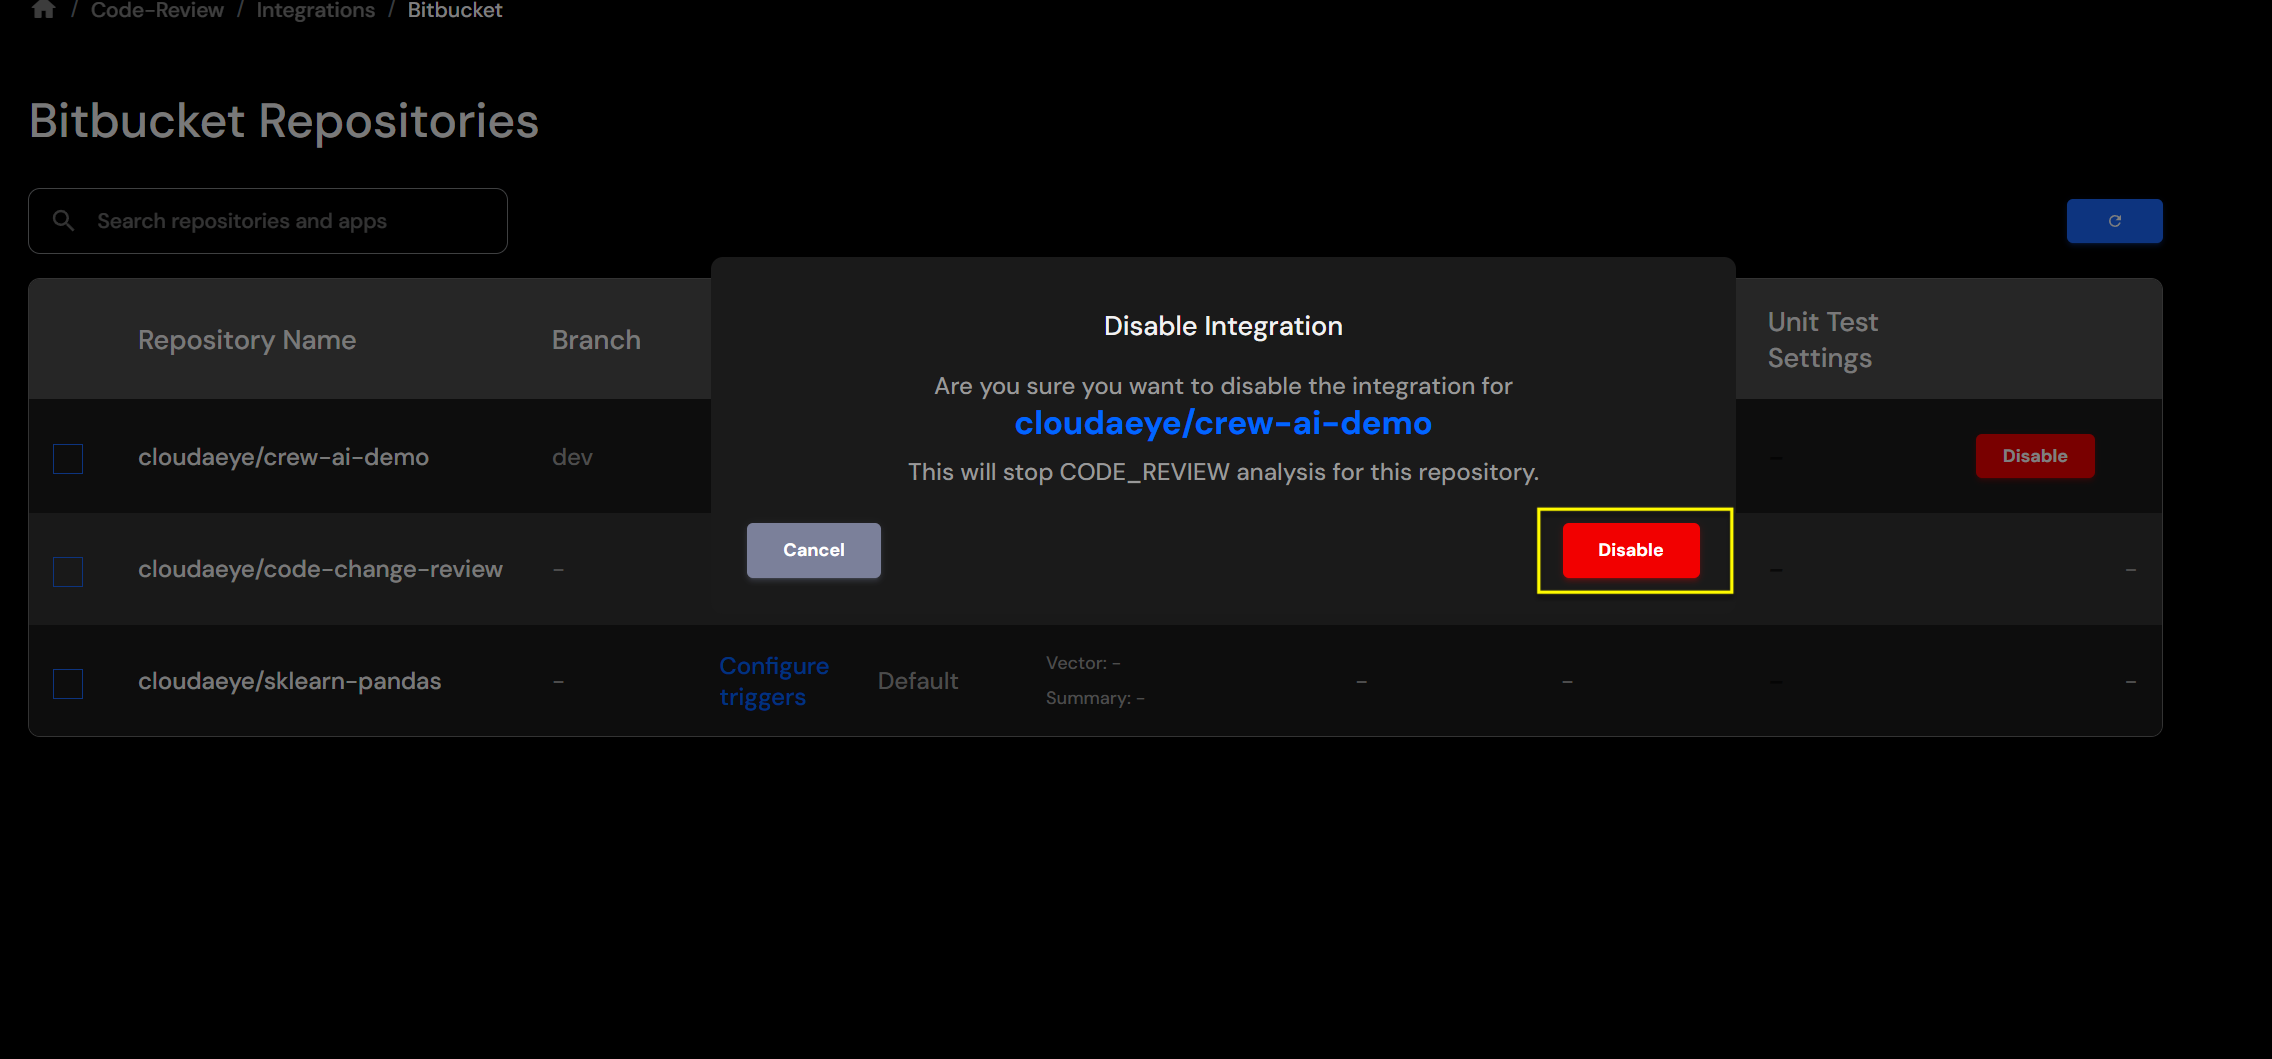Select the checkbox for cloudaeye/code-change-review
This screenshot has width=2272, height=1059.
coord(67,571)
